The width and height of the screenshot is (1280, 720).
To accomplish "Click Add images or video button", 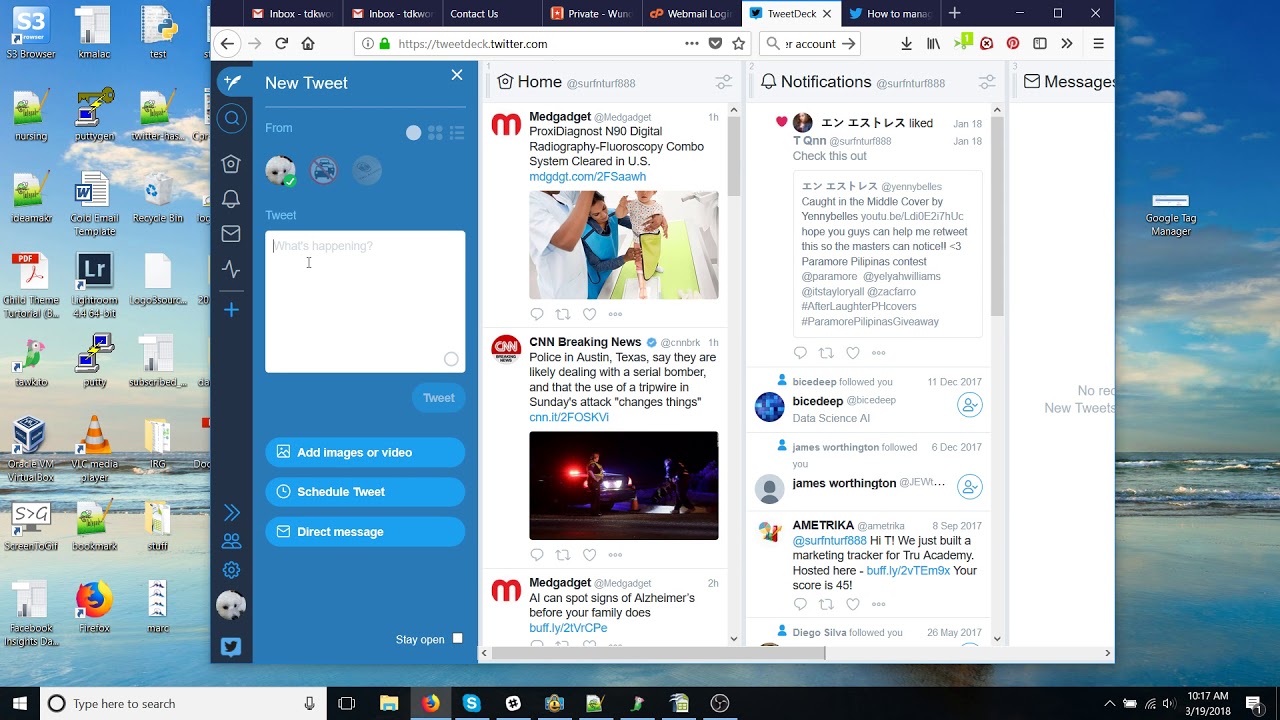I will point(365,452).
